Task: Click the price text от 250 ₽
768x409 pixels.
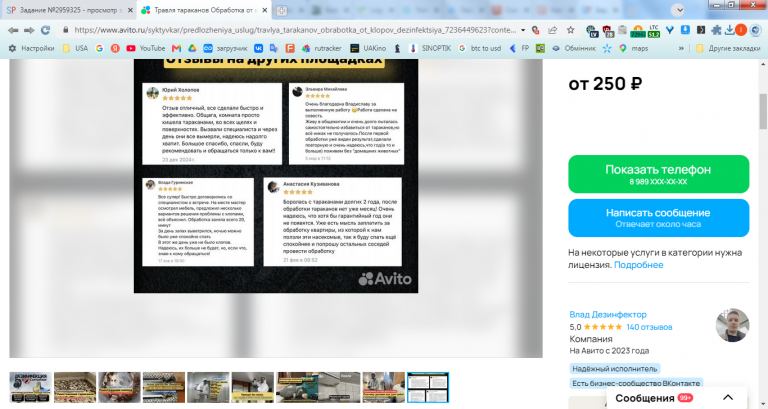Action: point(605,84)
